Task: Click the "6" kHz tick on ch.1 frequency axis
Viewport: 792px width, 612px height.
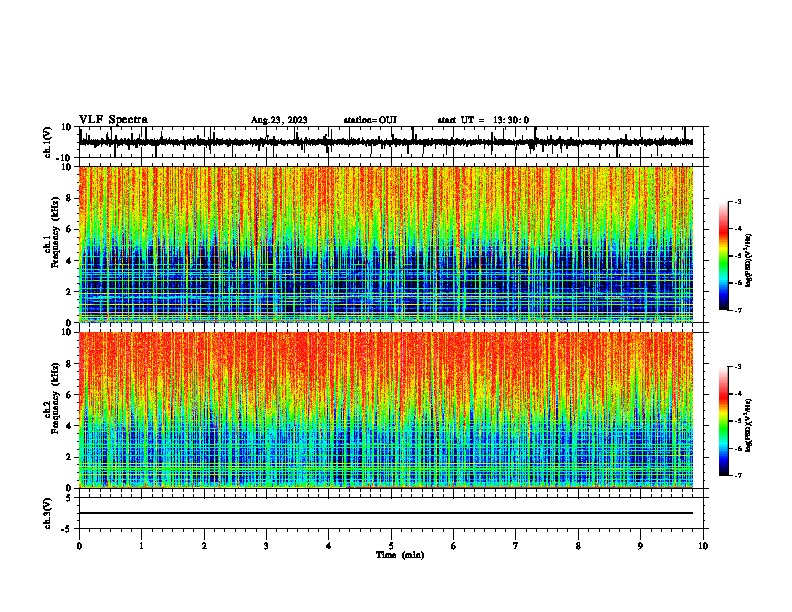Action: 69,229
